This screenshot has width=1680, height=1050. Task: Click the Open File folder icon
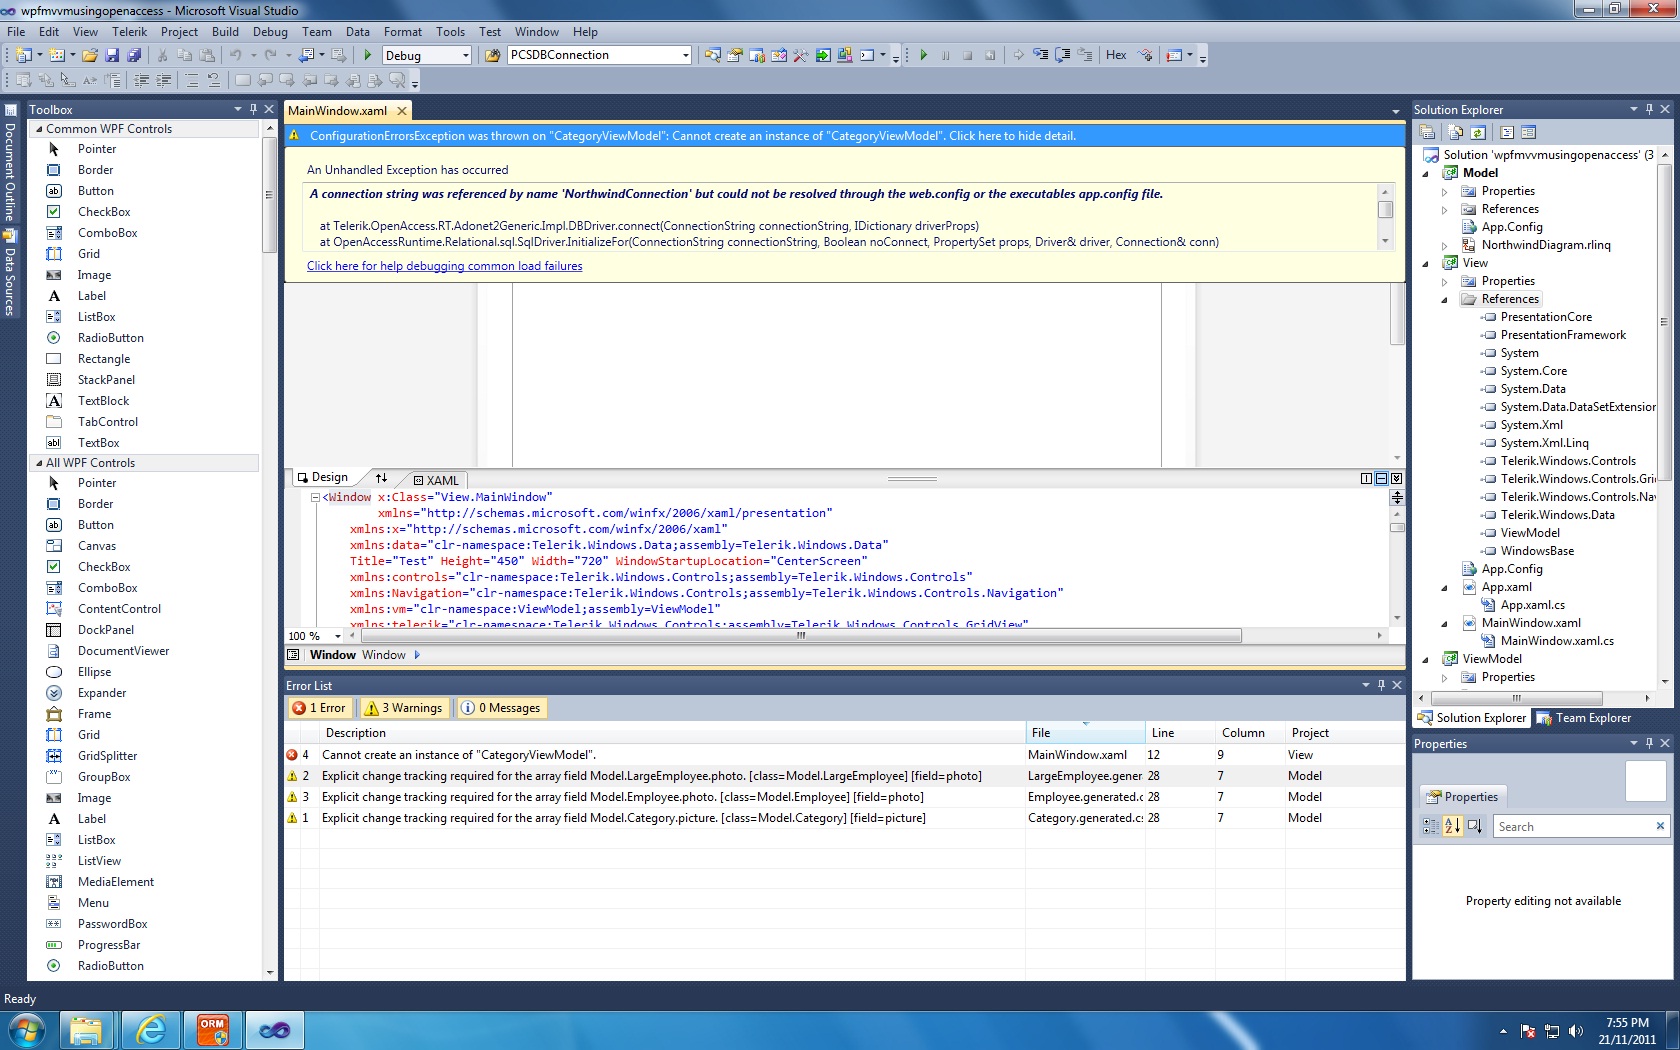(90, 56)
